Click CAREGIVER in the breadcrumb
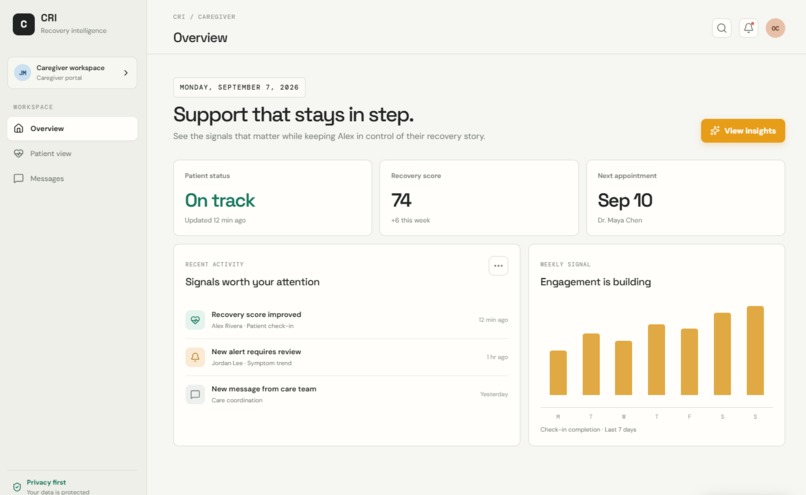The image size is (806, 495). coord(216,17)
